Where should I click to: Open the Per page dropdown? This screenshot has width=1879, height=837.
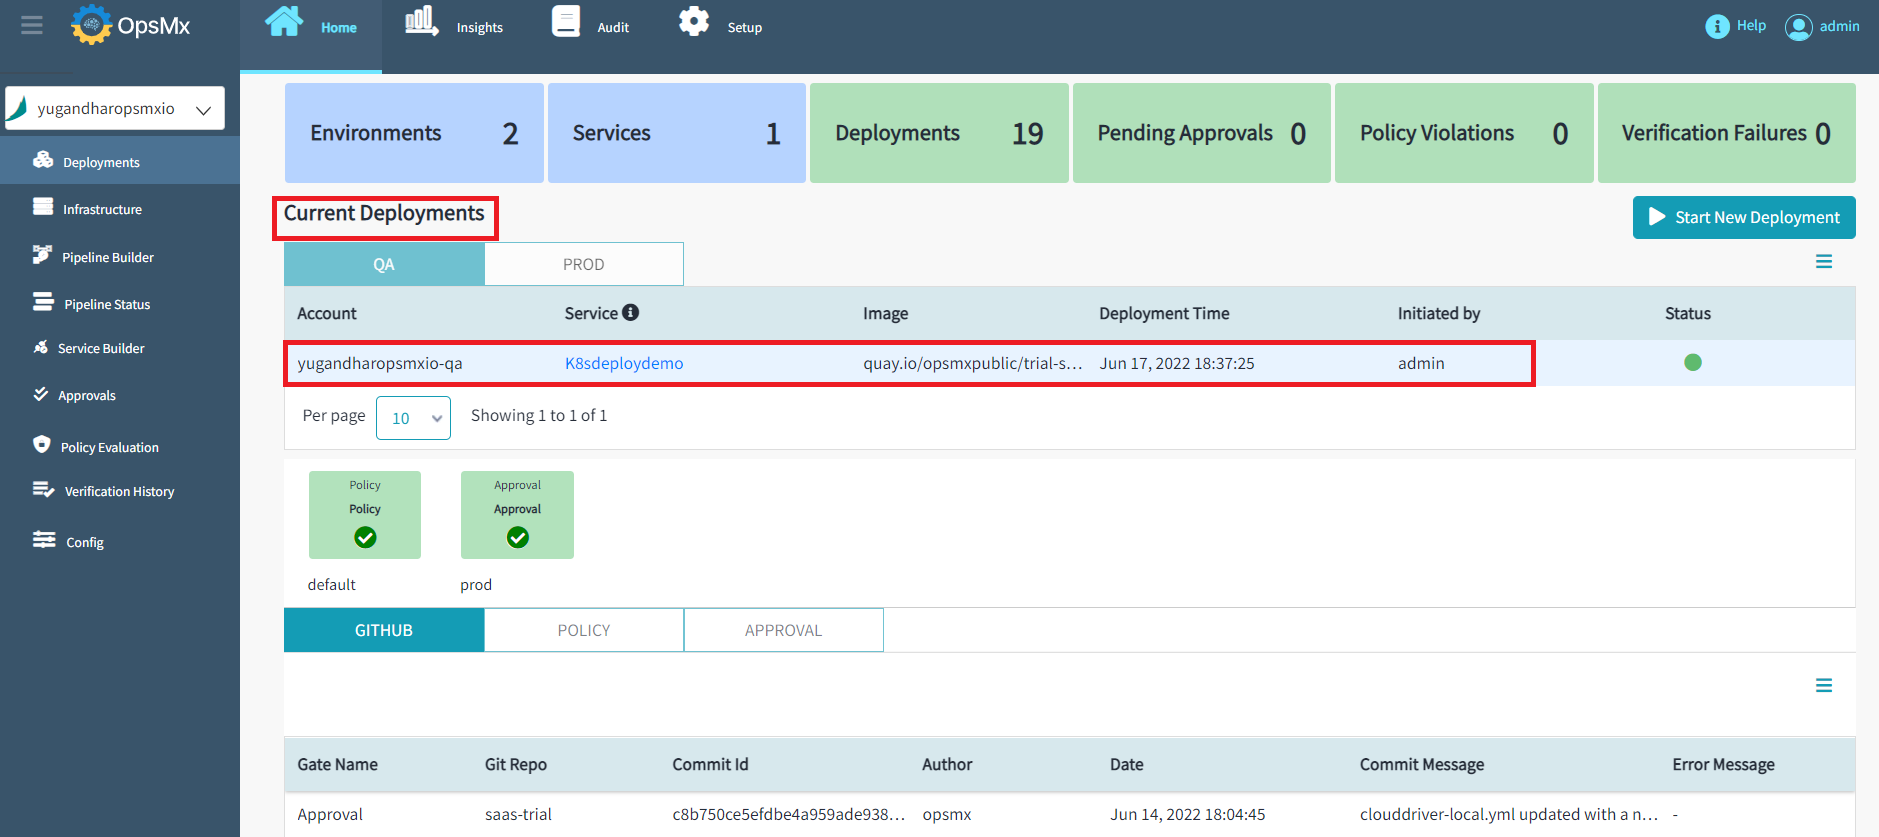pyautogui.click(x=413, y=418)
